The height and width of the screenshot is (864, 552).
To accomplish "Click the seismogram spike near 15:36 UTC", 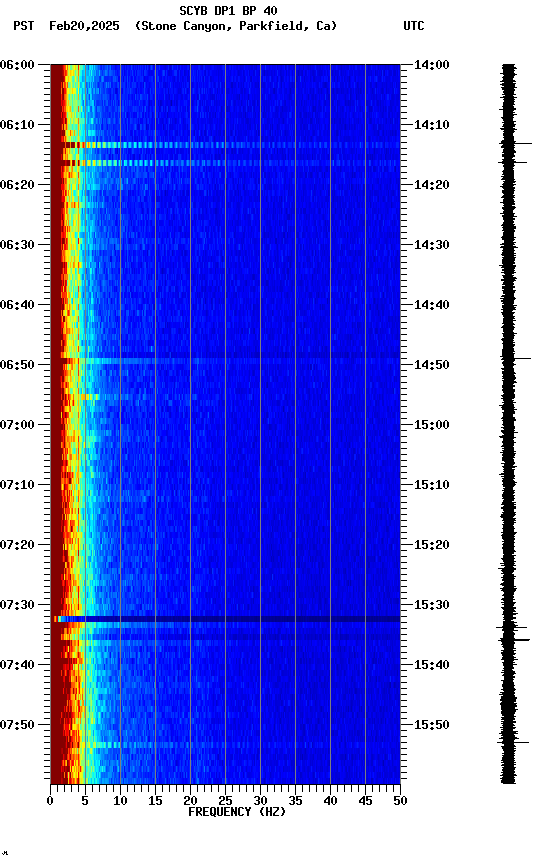I will click(x=513, y=640).
